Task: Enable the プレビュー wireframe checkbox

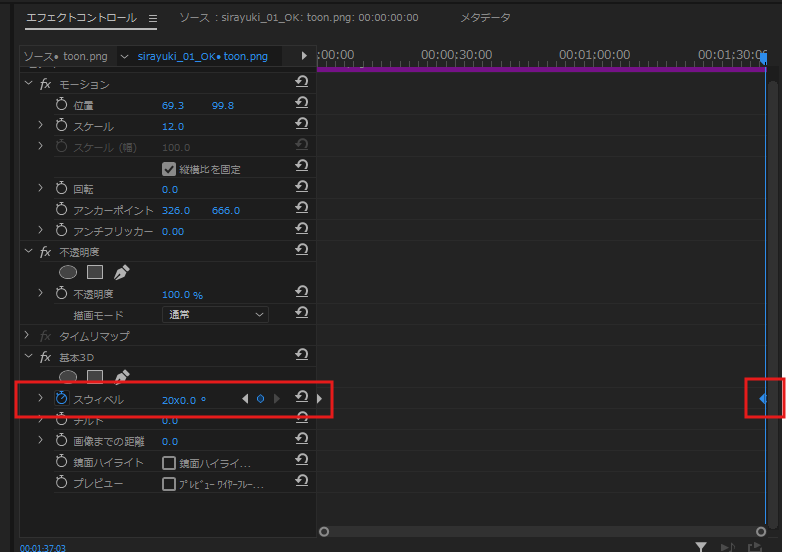Action: pyautogui.click(x=169, y=484)
